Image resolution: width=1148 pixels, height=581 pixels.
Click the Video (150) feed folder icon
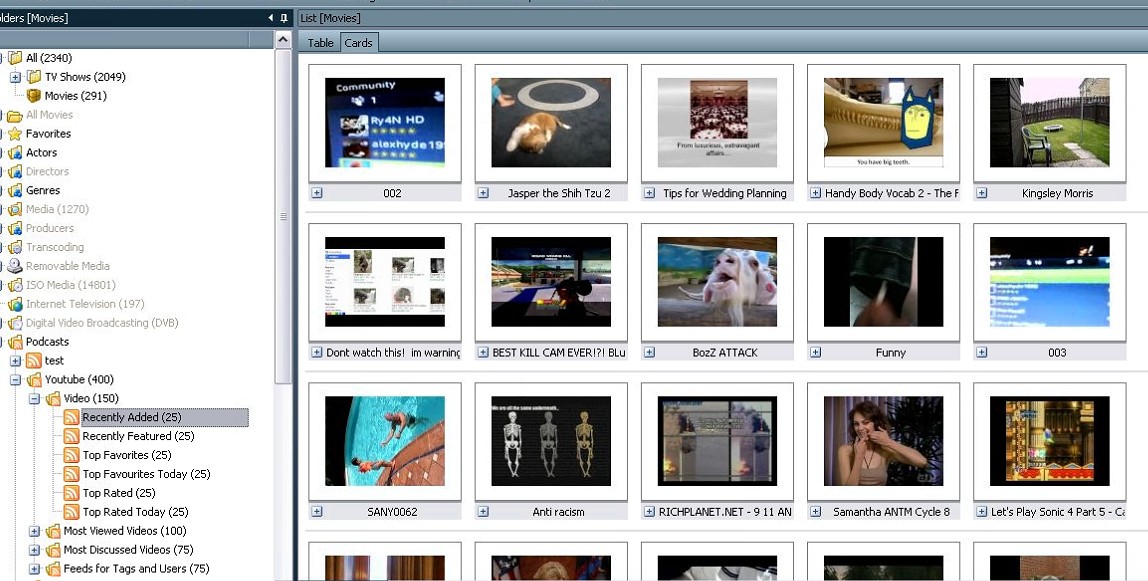click(53, 399)
